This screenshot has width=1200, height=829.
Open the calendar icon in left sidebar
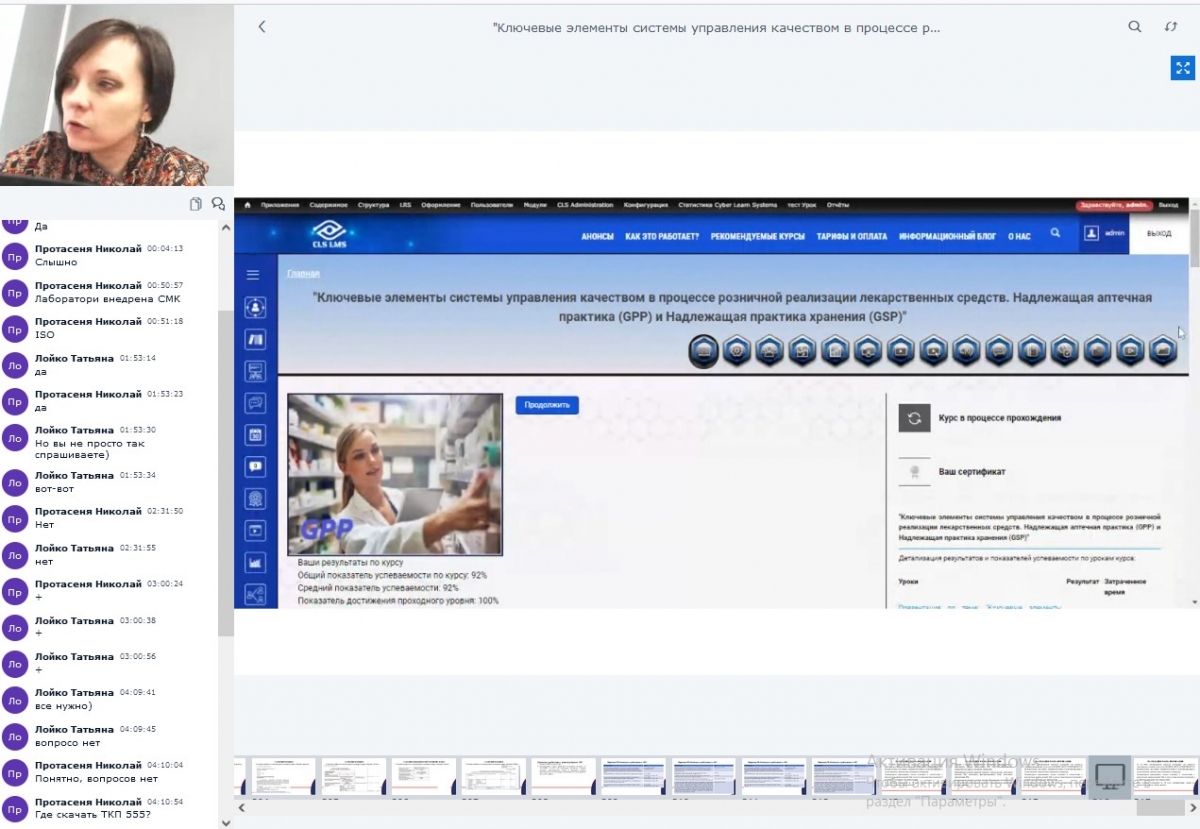(x=255, y=435)
